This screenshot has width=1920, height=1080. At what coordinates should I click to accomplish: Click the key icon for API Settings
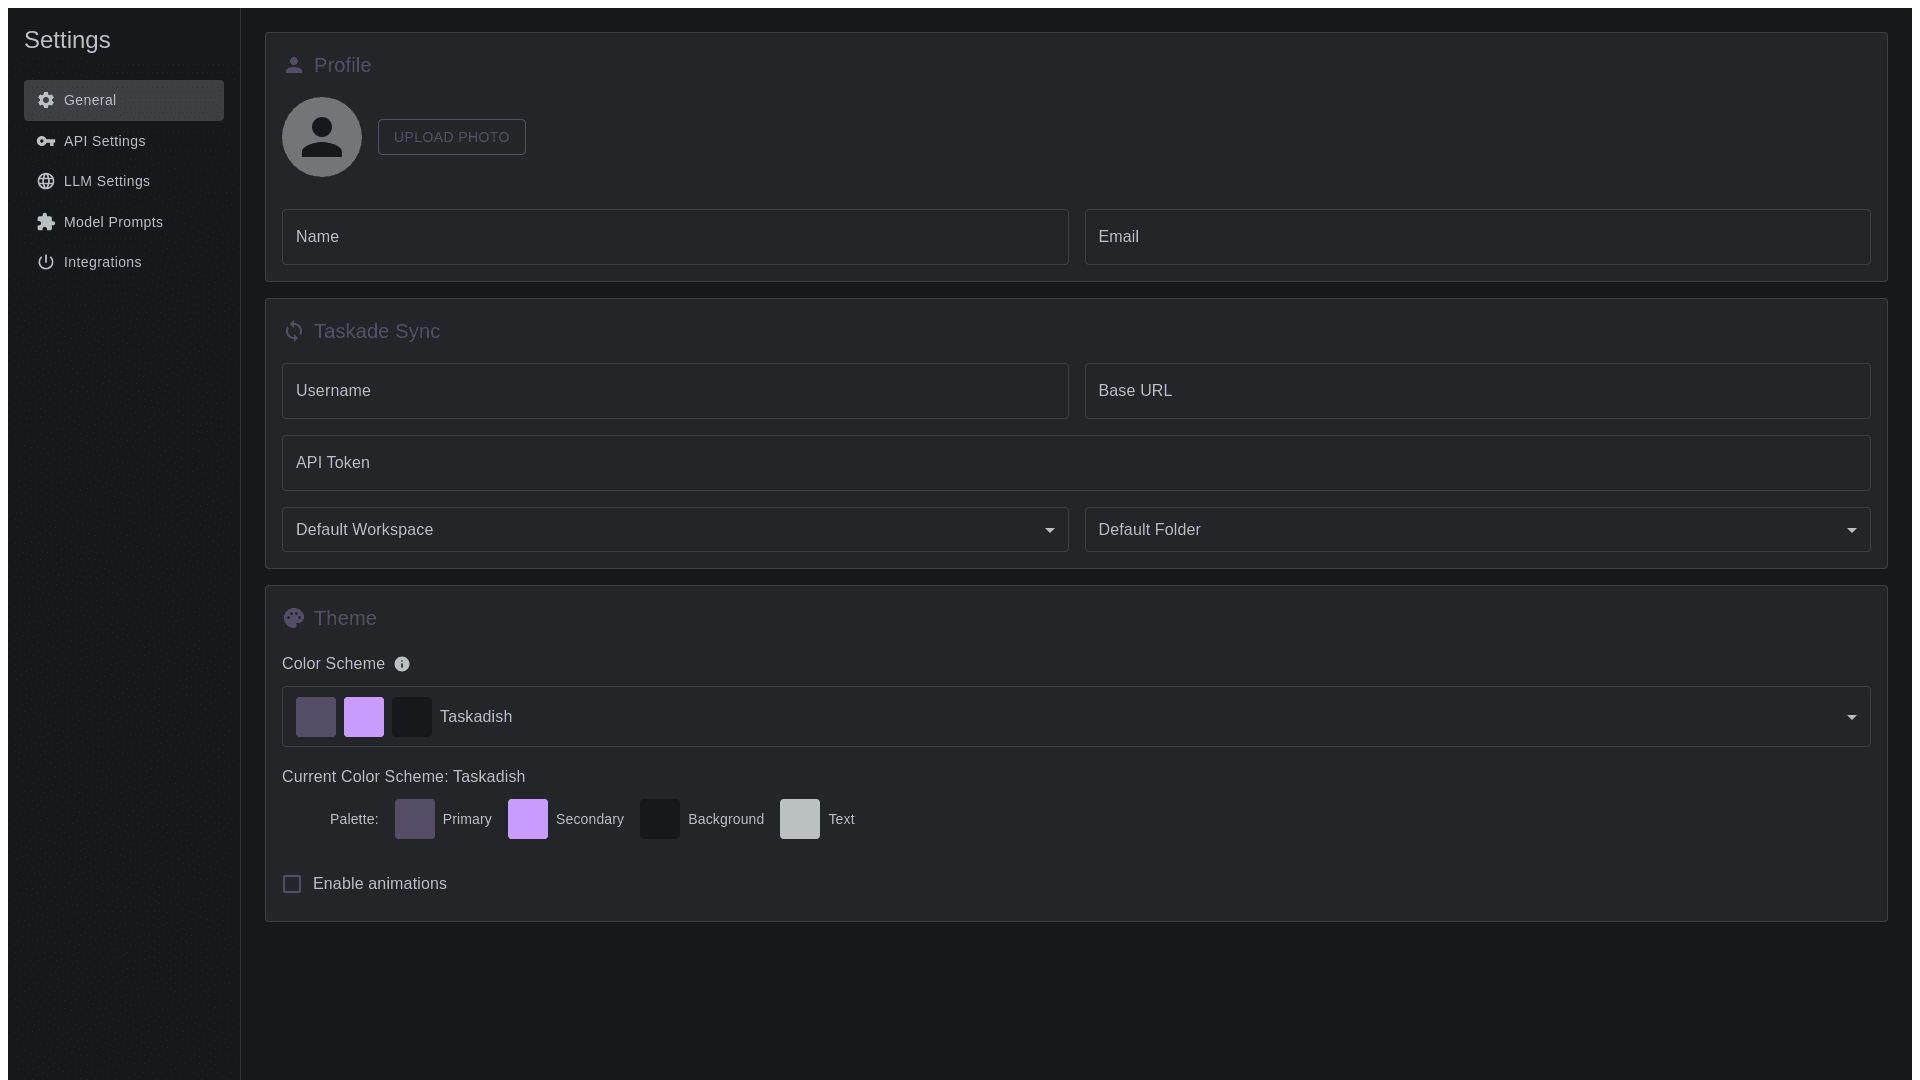coord(46,141)
